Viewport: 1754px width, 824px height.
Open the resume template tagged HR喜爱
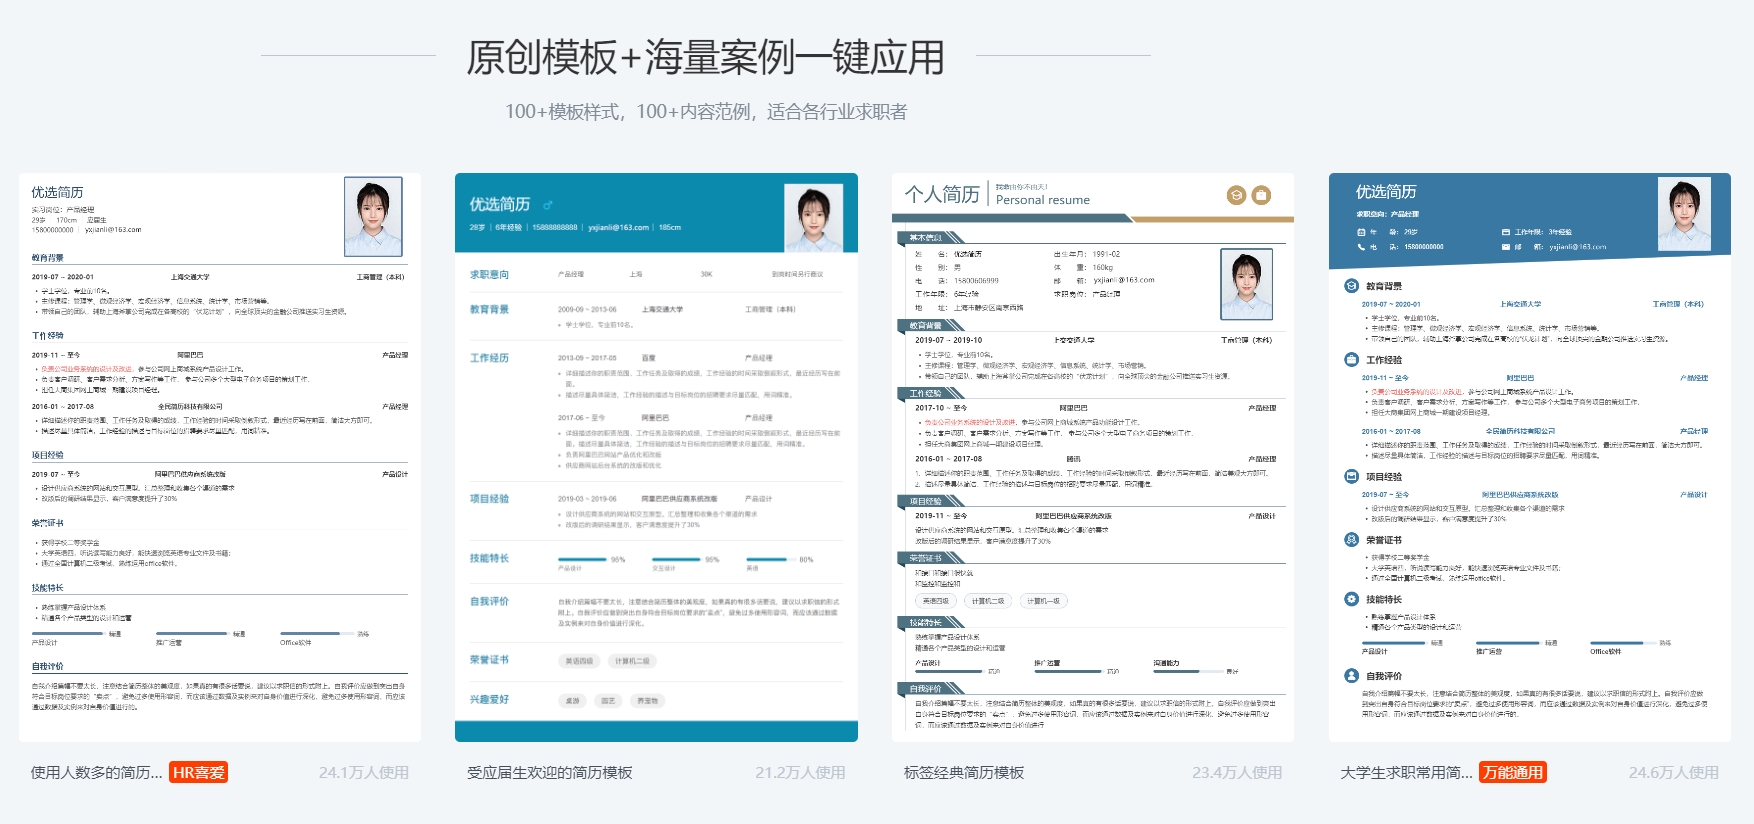[220, 457]
